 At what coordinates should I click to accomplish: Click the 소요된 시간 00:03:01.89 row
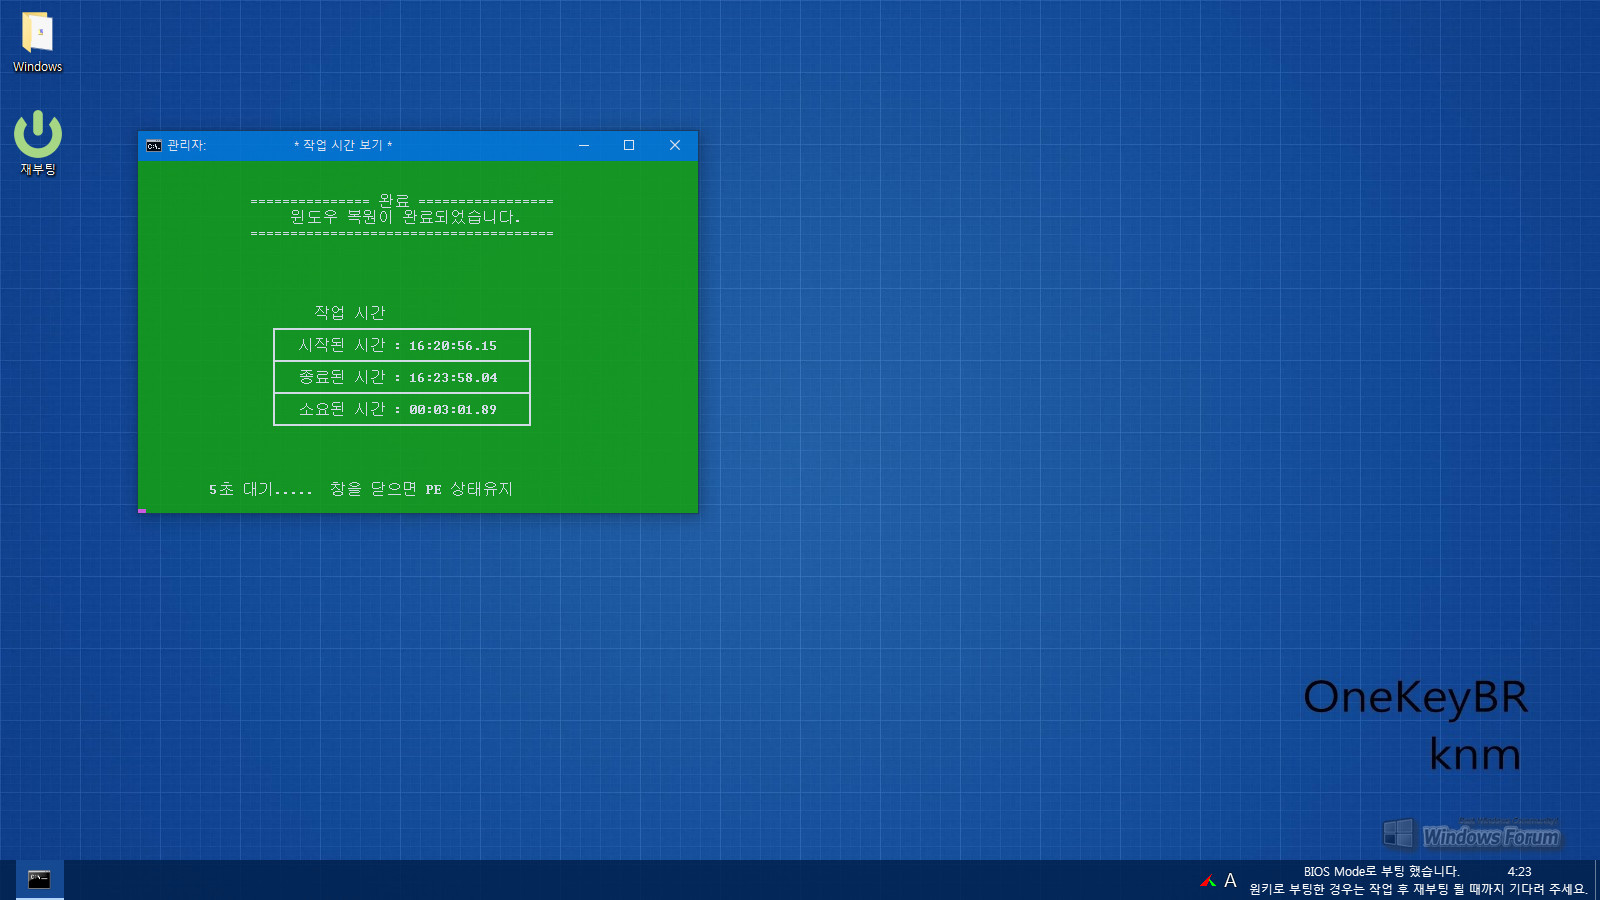pyautogui.click(x=402, y=409)
